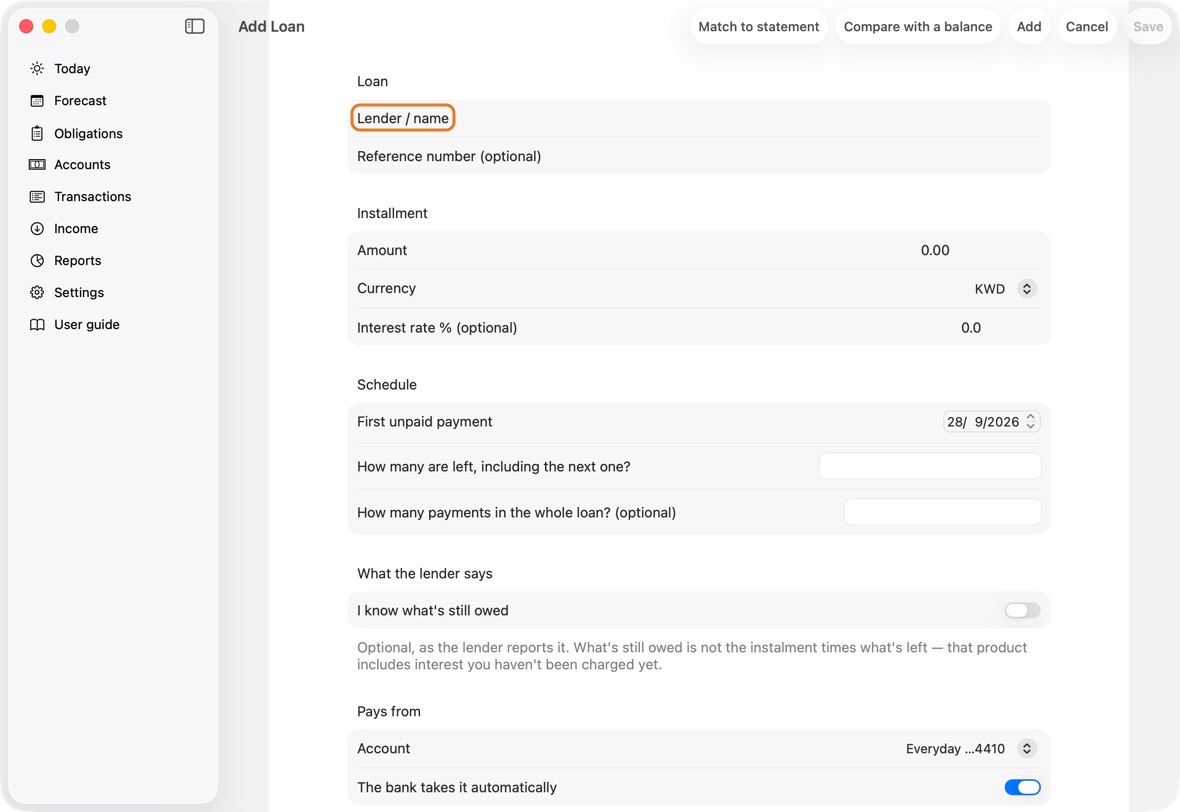This screenshot has width=1180, height=812.
Task: Click the Match to statement button
Action: 759,26
